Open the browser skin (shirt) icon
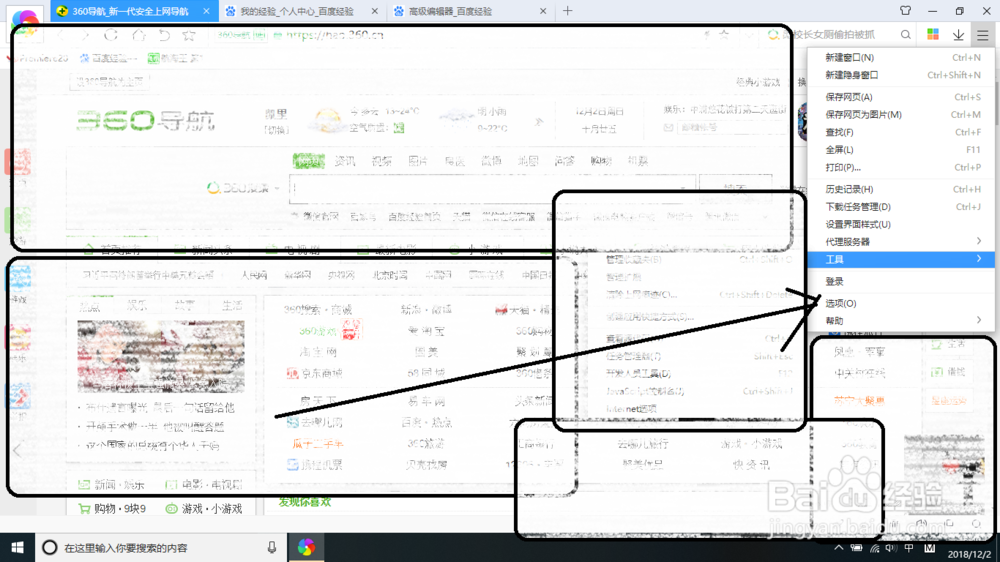1000x562 pixels. [x=905, y=11]
